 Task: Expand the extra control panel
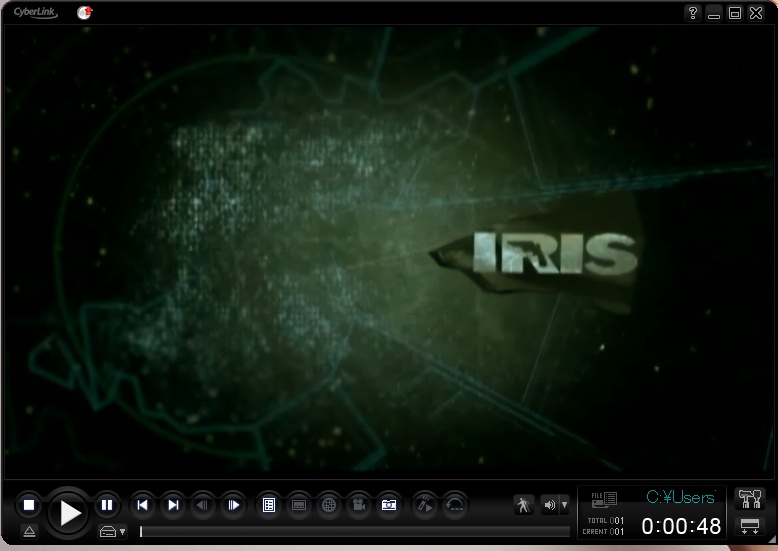(x=750, y=527)
